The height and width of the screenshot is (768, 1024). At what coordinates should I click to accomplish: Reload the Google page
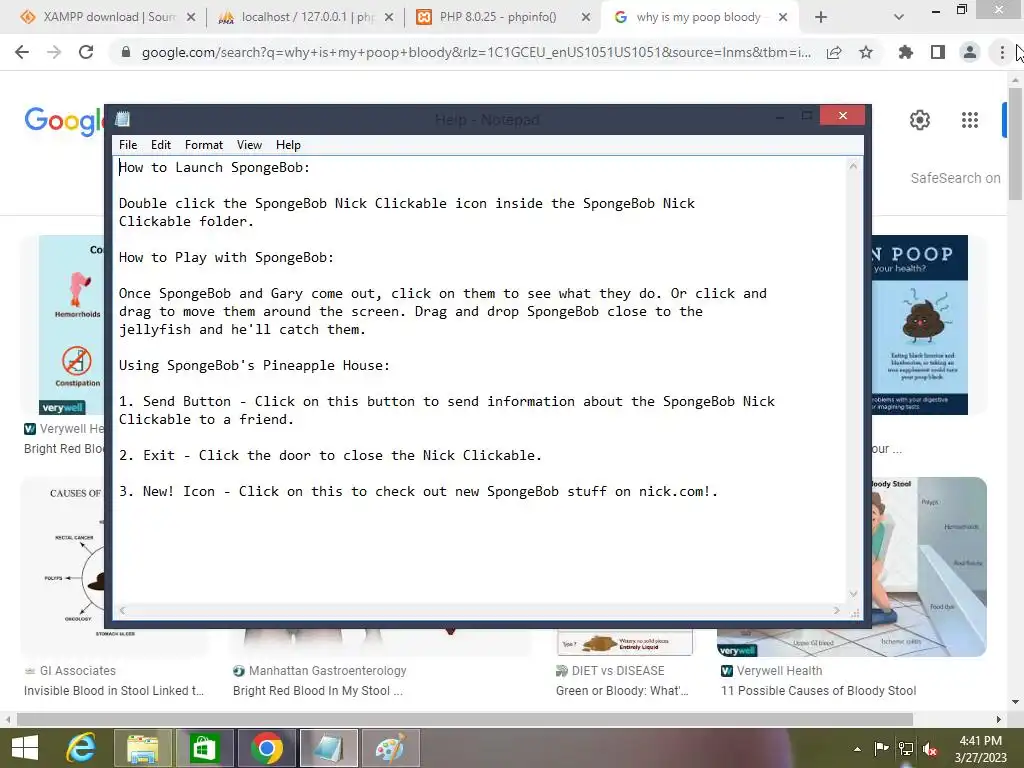(x=86, y=52)
